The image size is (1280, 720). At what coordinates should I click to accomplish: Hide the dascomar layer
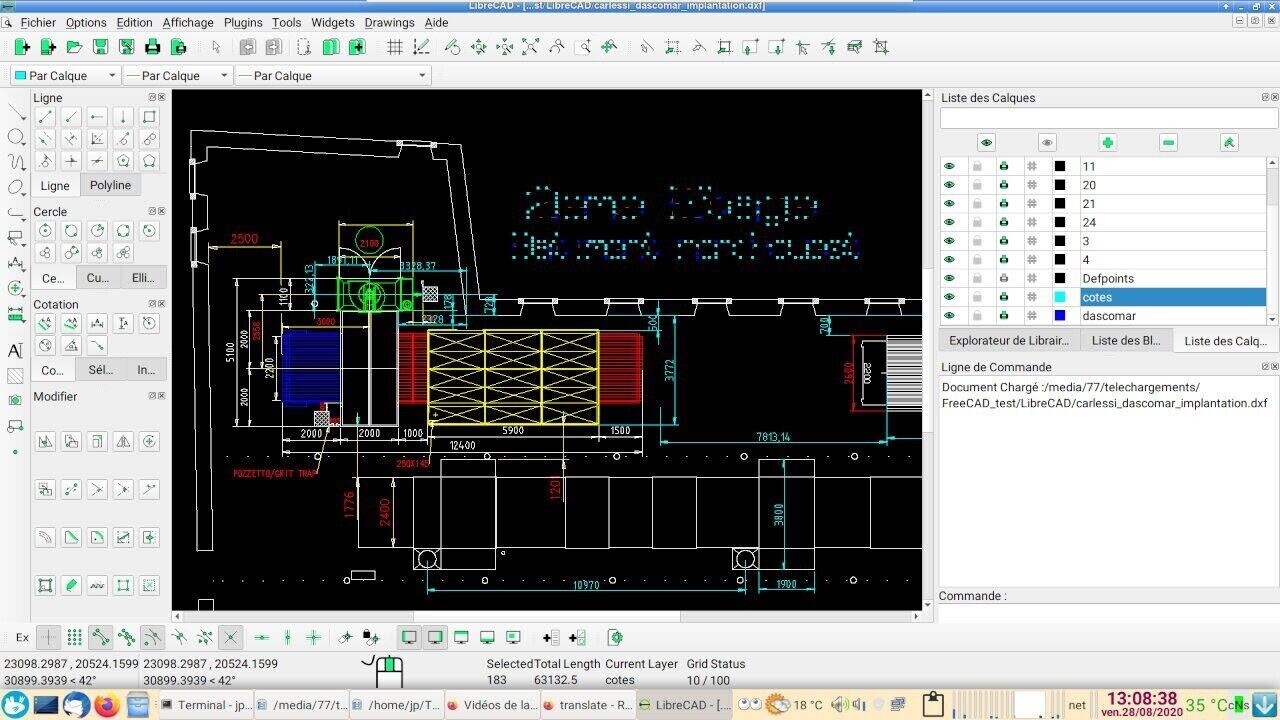point(949,315)
